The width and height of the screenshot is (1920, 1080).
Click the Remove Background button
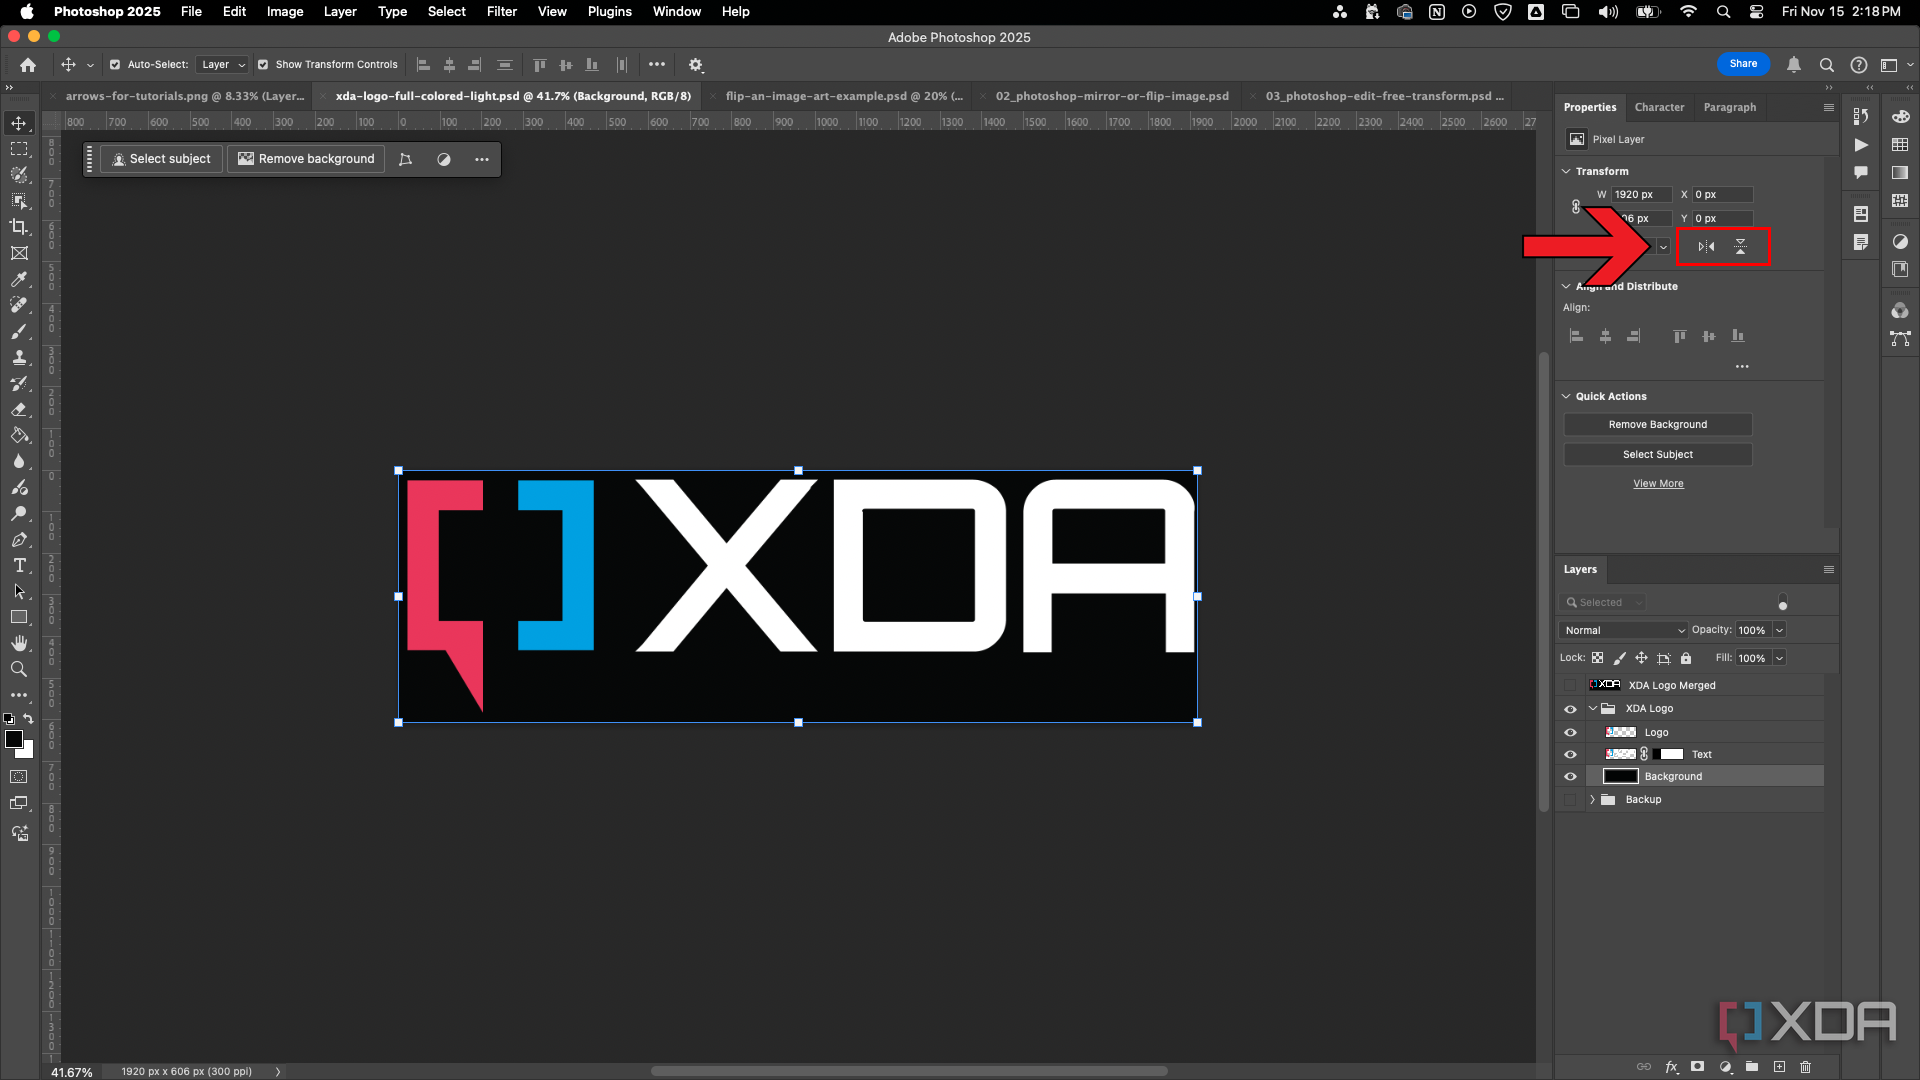(1658, 423)
